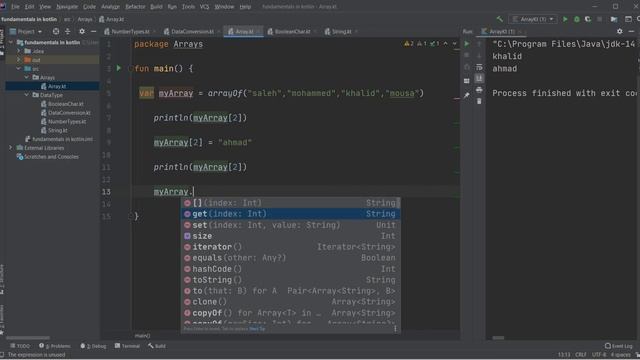Image resolution: width=640 pixels, height=360 pixels.
Task: Toggle soft-wrap icon in Run console
Action: pos(479,67)
